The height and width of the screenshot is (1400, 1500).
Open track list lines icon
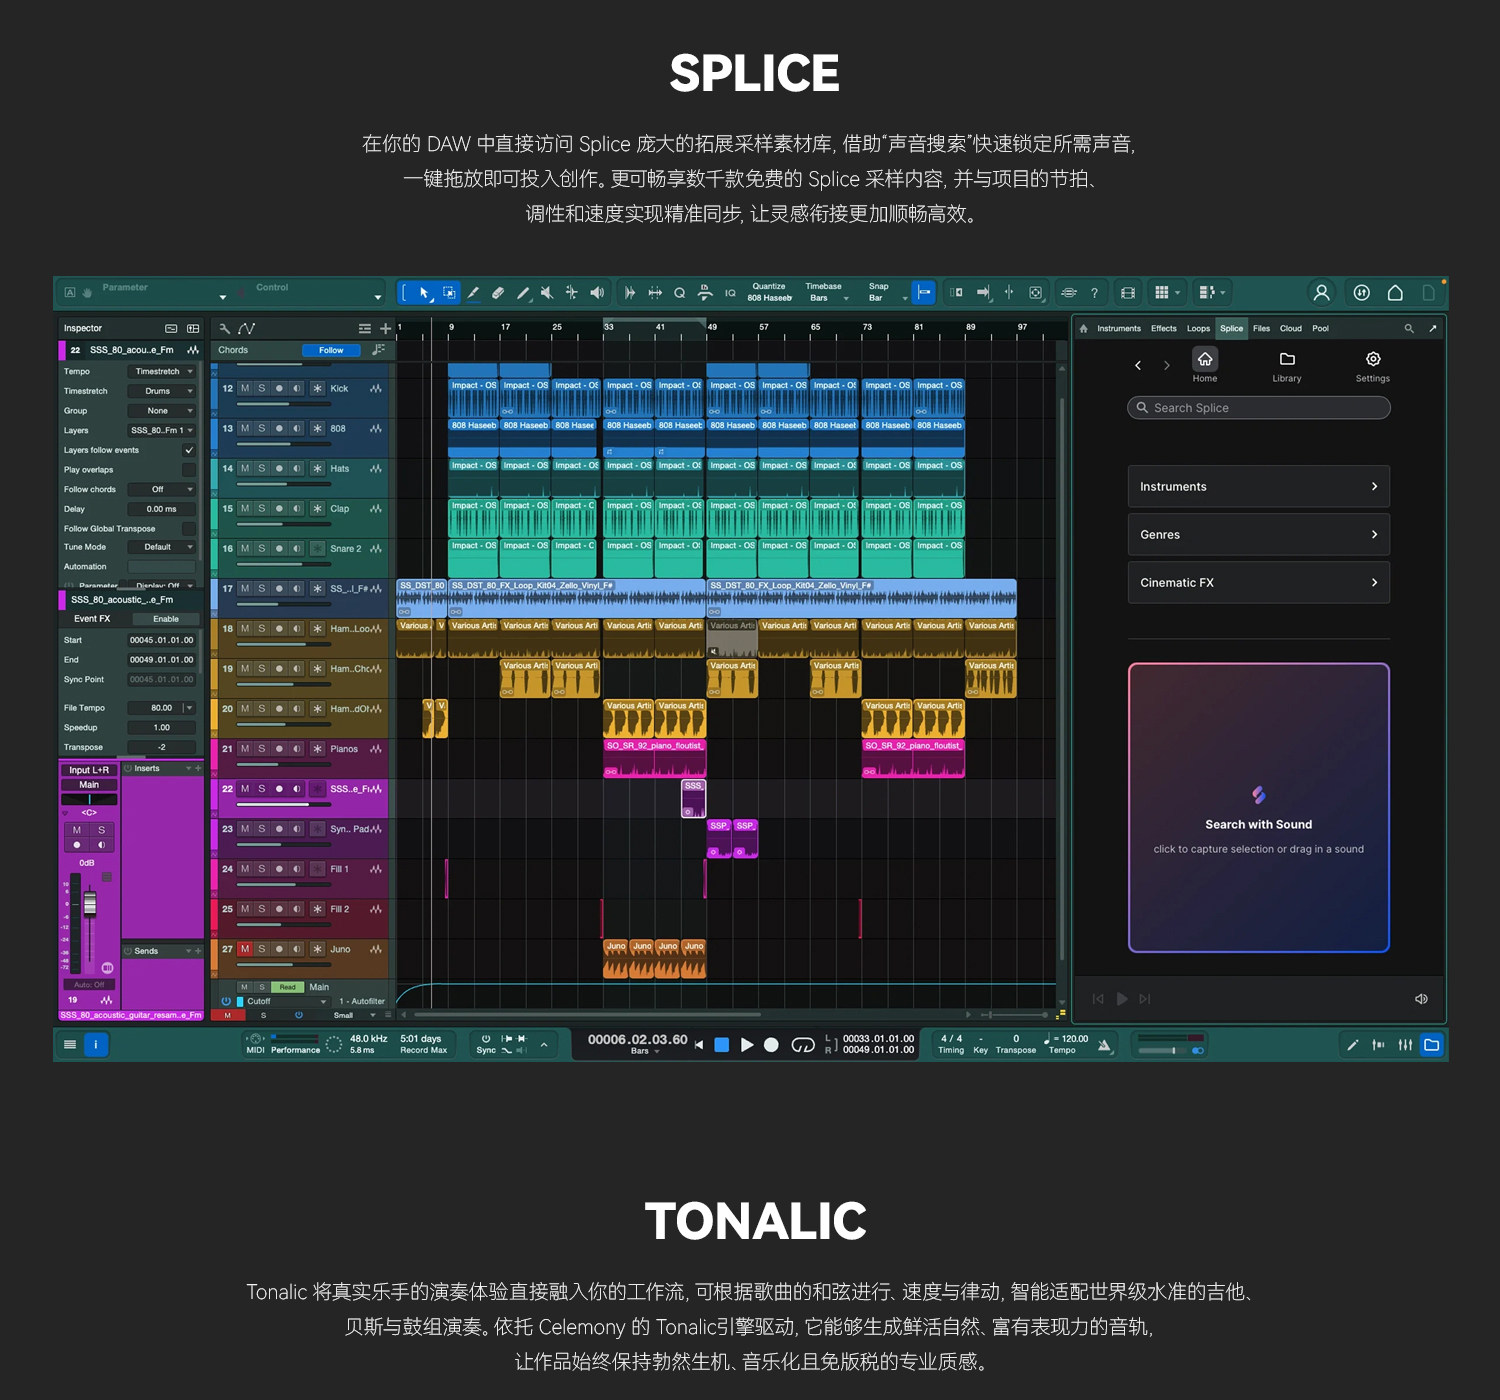pos(365,328)
